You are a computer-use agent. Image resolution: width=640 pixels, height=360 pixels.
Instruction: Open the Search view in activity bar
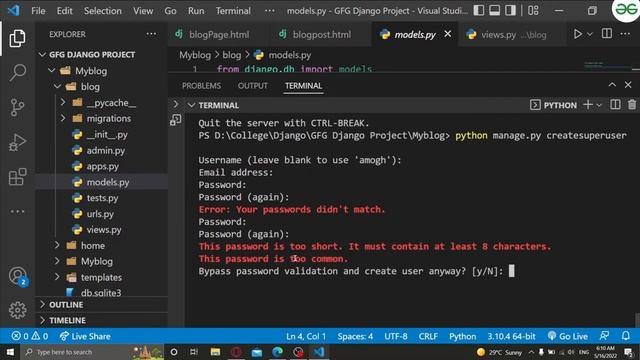tap(17, 73)
